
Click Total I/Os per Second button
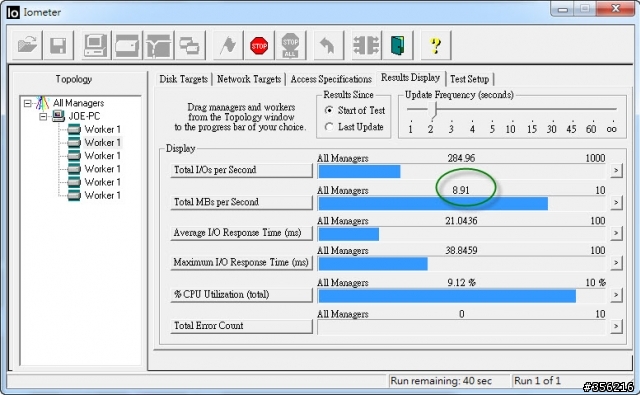241,170
